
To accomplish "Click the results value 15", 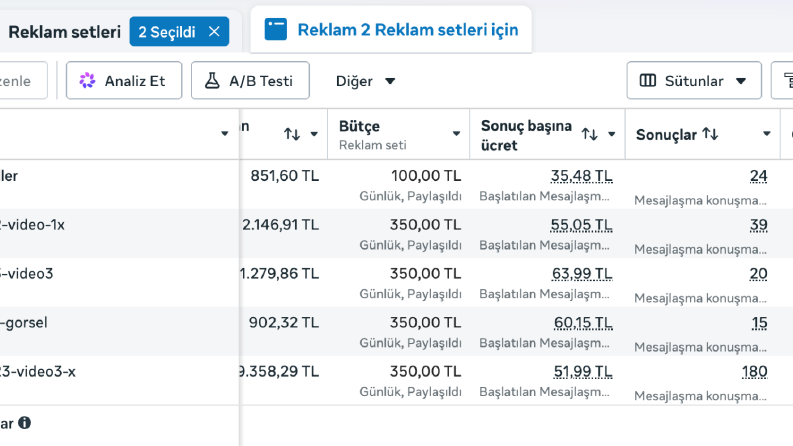I will [x=759, y=323].
